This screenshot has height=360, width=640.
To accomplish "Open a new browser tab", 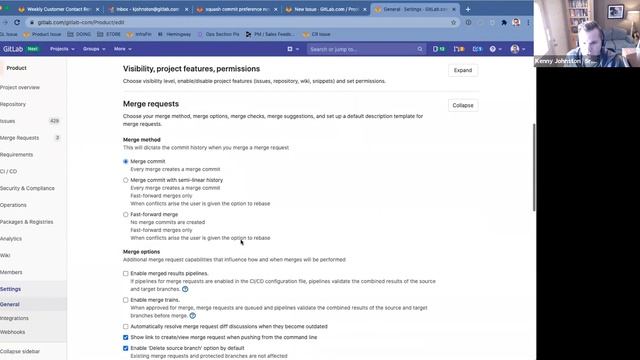I will (x=468, y=9).
